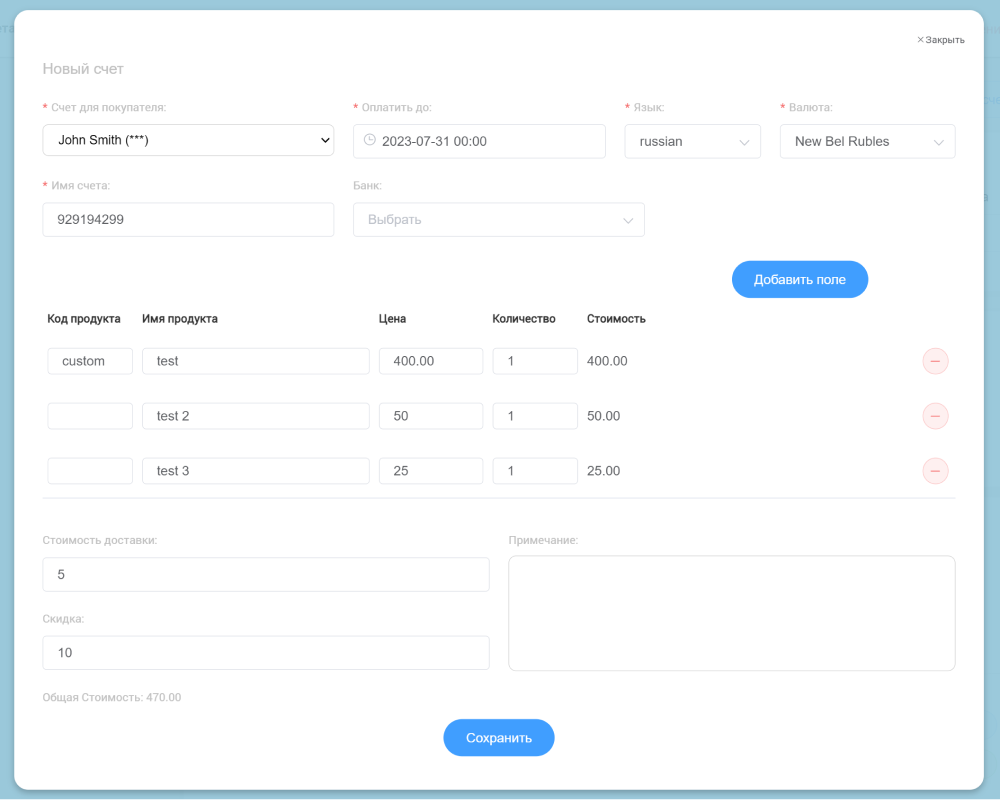Remove the 'test' product row
1000x800 pixels.
[x=935, y=361]
